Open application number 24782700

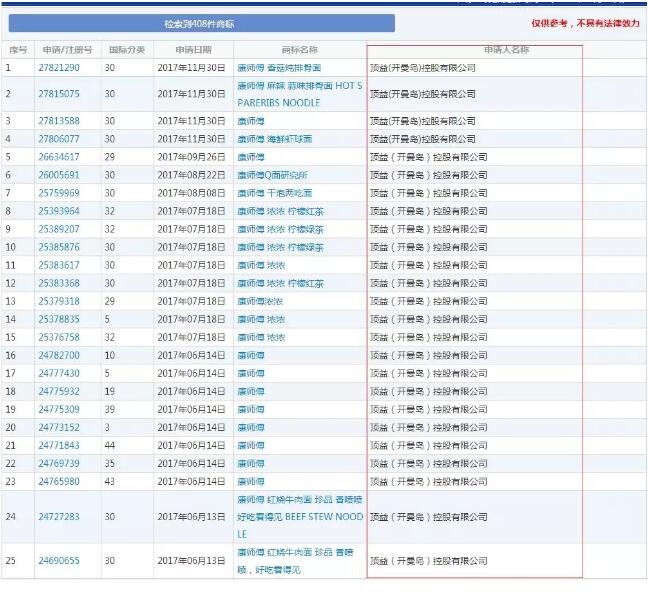tap(59, 355)
